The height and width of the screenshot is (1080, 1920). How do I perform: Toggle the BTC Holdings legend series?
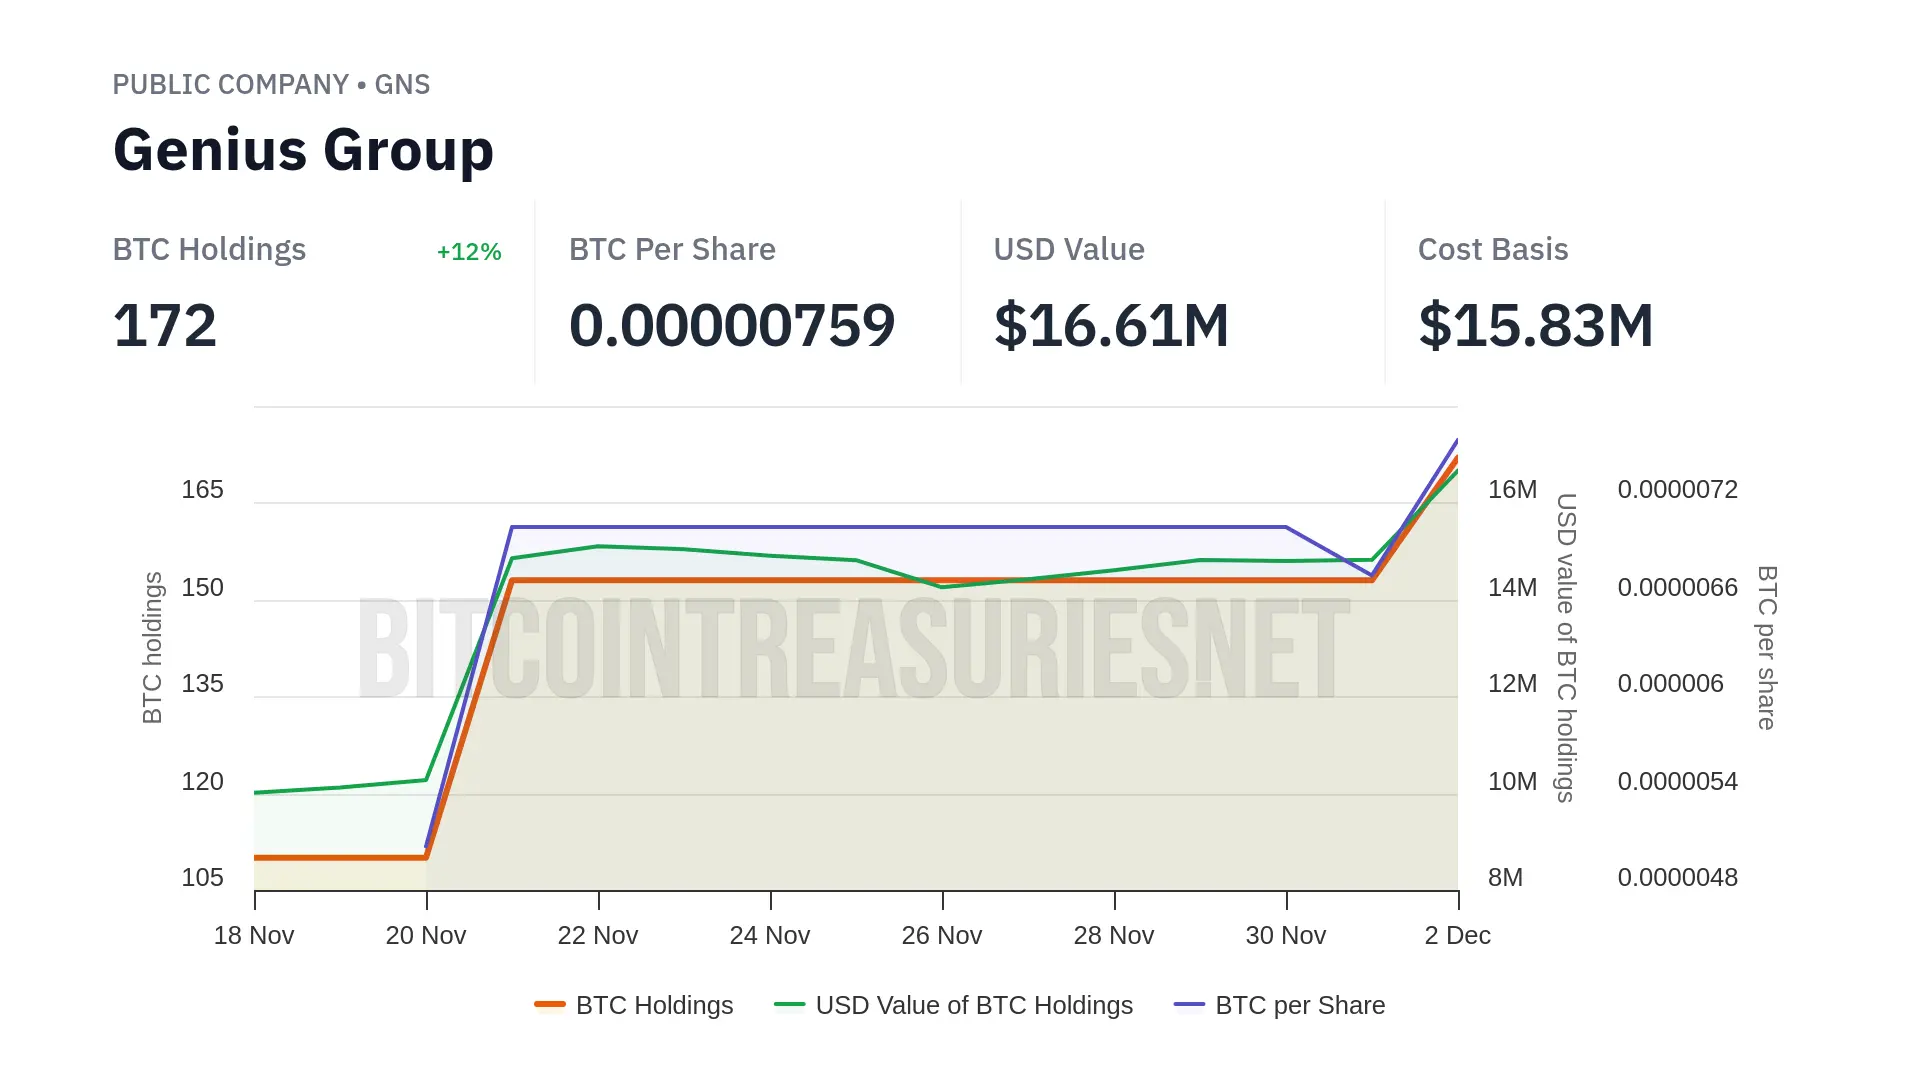(x=654, y=1005)
